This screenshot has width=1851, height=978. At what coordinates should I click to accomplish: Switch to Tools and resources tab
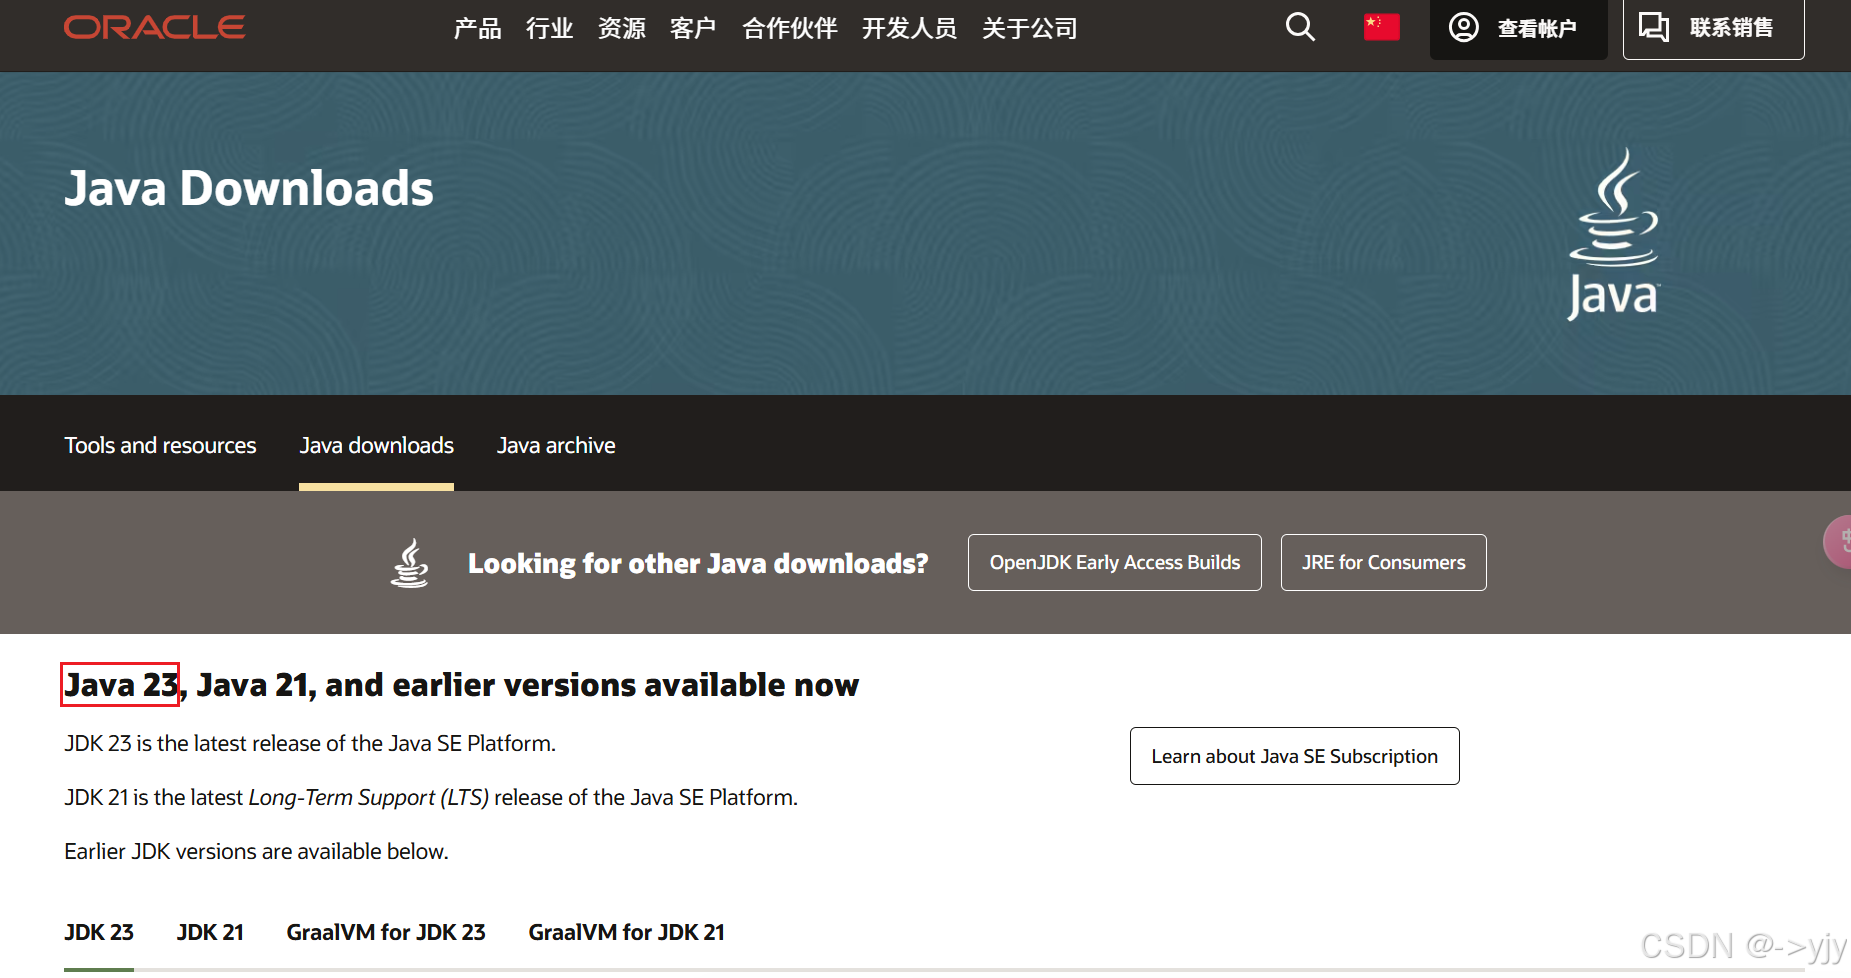[x=160, y=445]
